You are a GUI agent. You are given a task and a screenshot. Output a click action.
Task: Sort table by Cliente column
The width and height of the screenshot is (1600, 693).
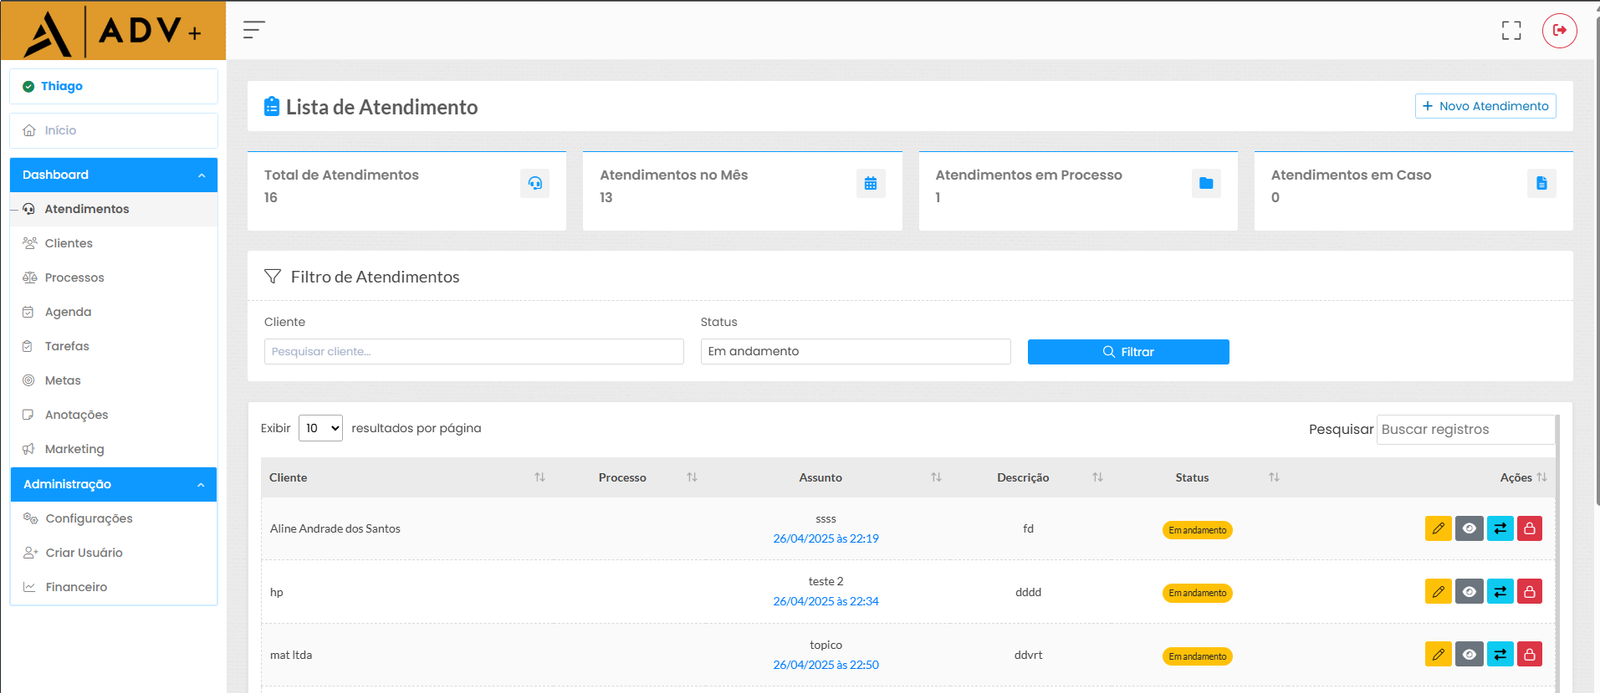click(405, 478)
